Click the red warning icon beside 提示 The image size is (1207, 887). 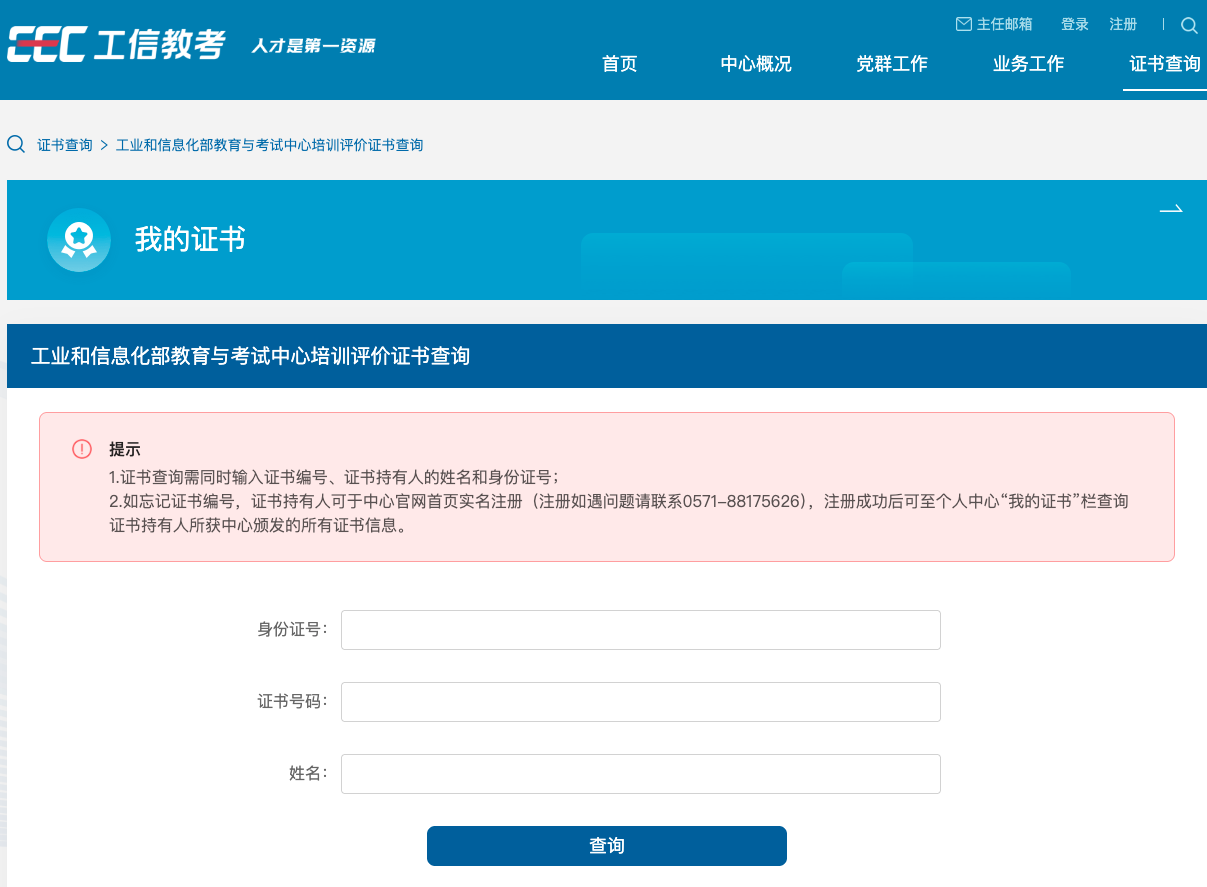coord(82,449)
